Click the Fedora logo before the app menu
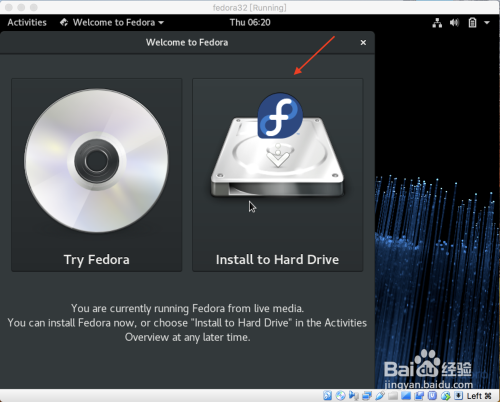The height and width of the screenshot is (402, 500). [64, 22]
